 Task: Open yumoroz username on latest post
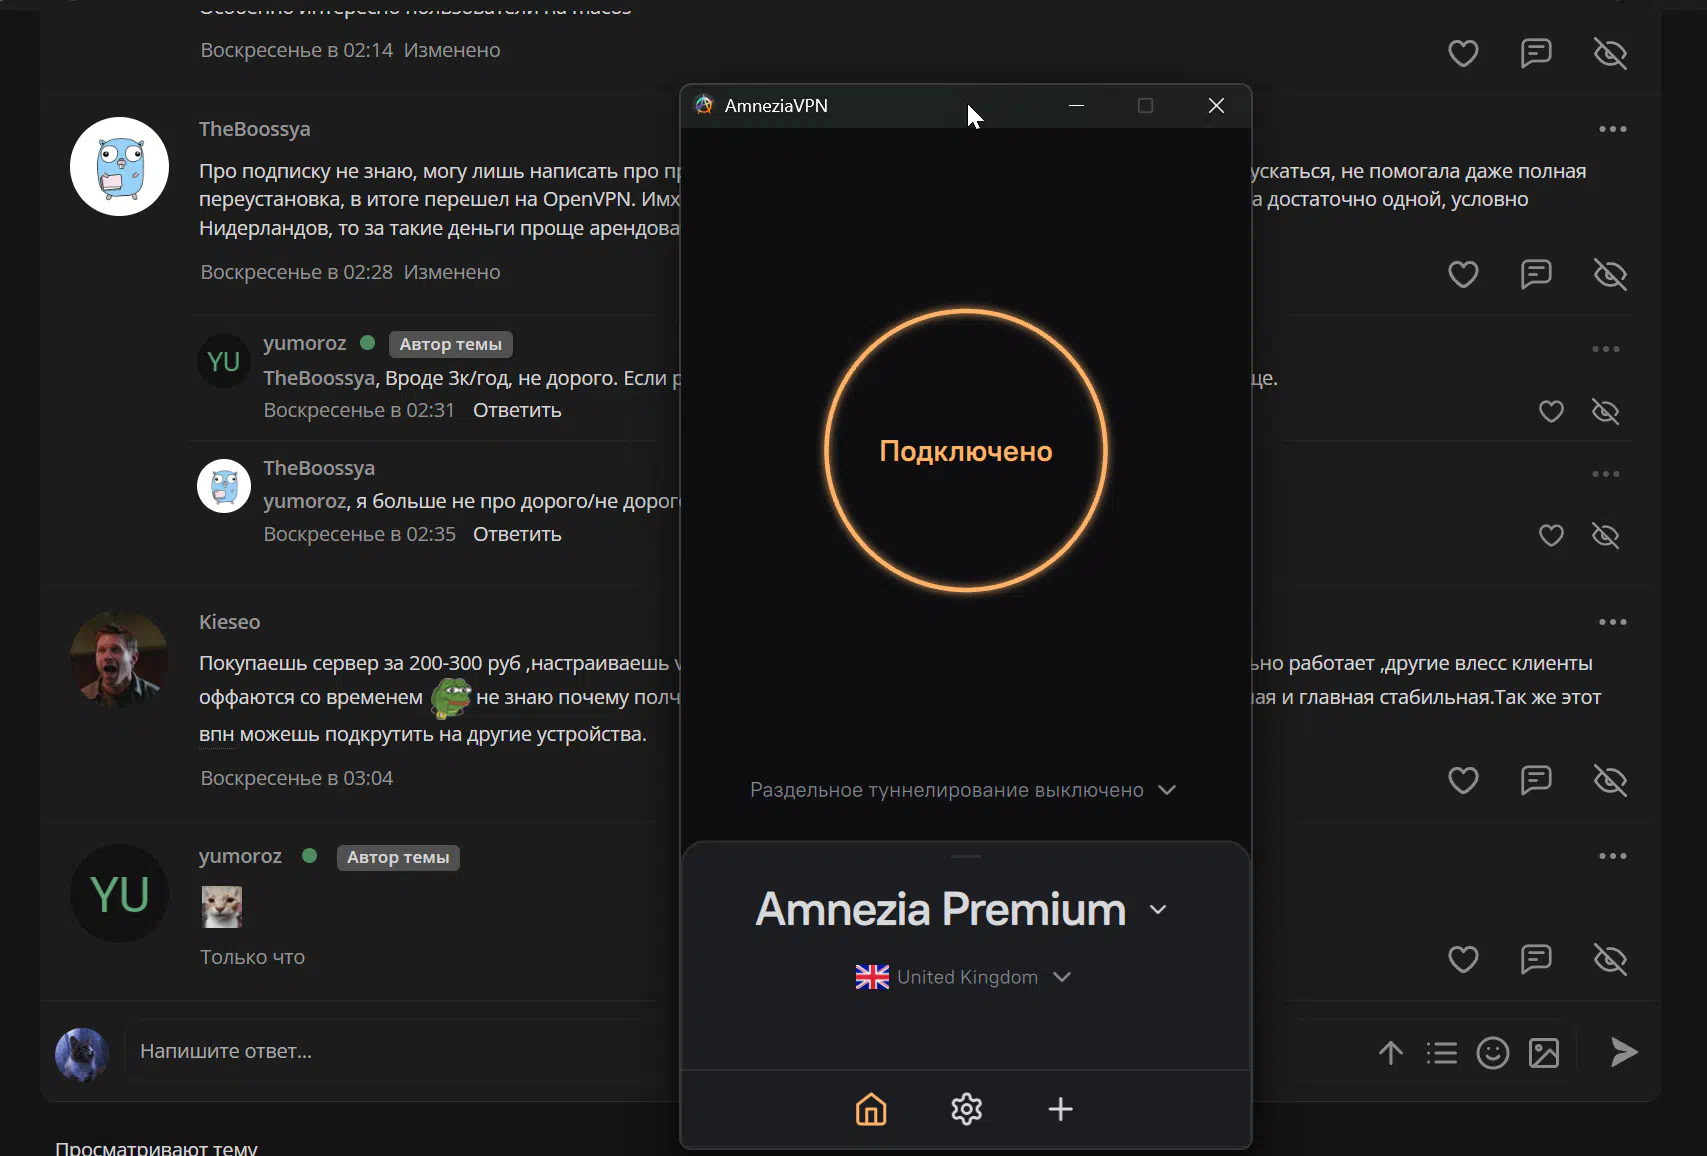pyautogui.click(x=240, y=856)
